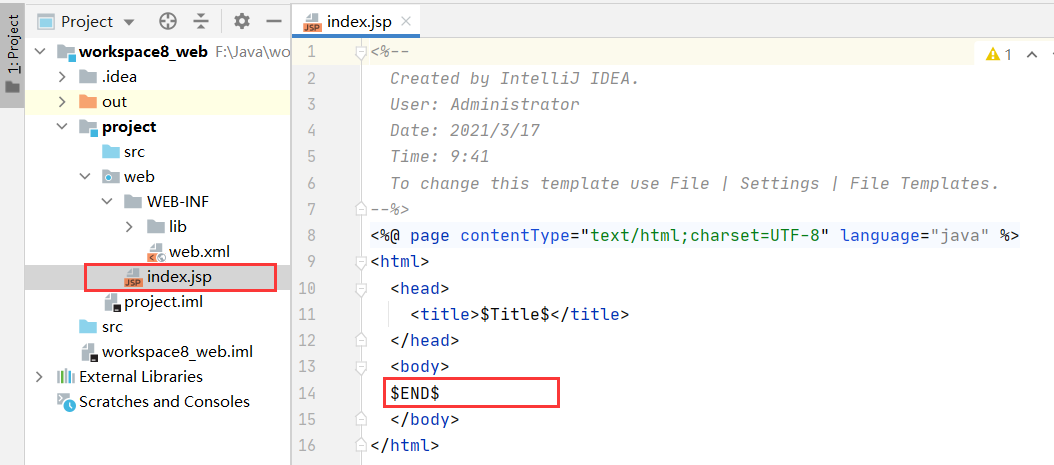Jump to previous highlighted error arrow
The height and width of the screenshot is (465, 1054).
pos(1031,54)
